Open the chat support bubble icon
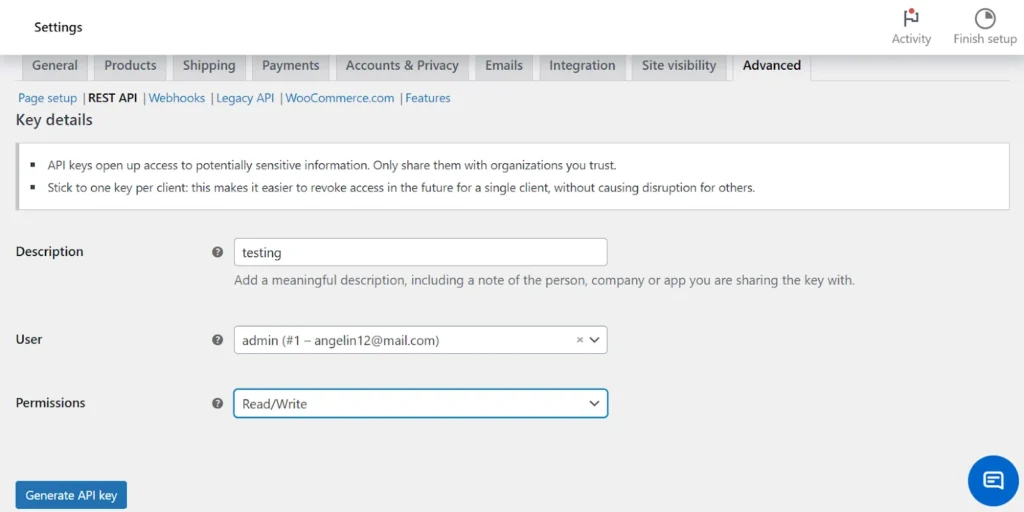Viewport: 1024px width, 512px height. pyautogui.click(x=993, y=480)
